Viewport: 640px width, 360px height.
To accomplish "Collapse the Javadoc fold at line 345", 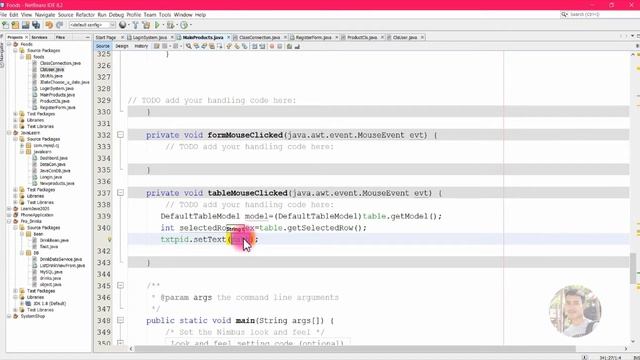I will point(120,285).
